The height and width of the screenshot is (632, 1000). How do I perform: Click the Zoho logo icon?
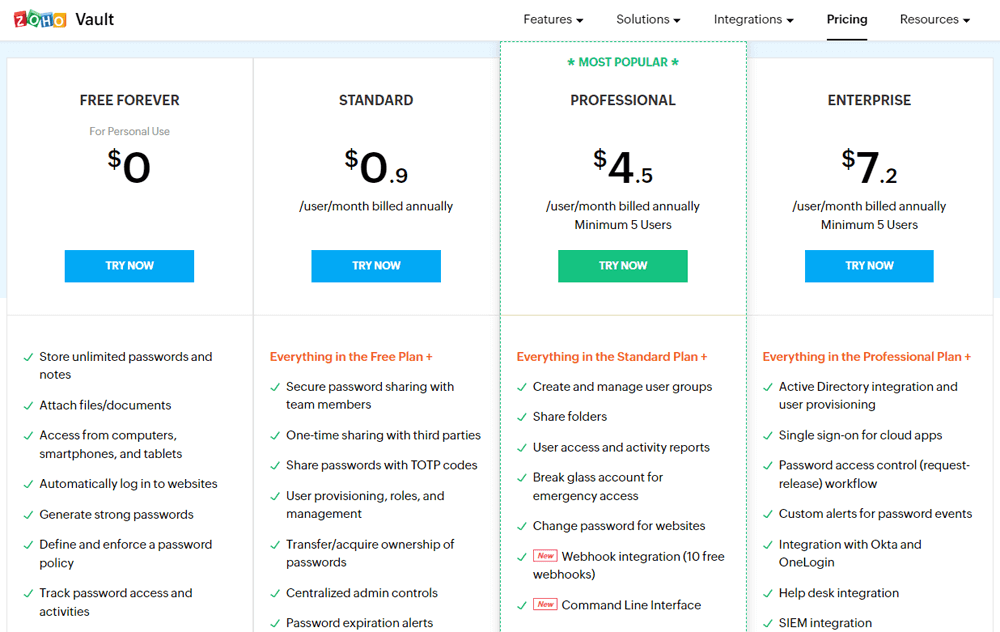(39, 18)
